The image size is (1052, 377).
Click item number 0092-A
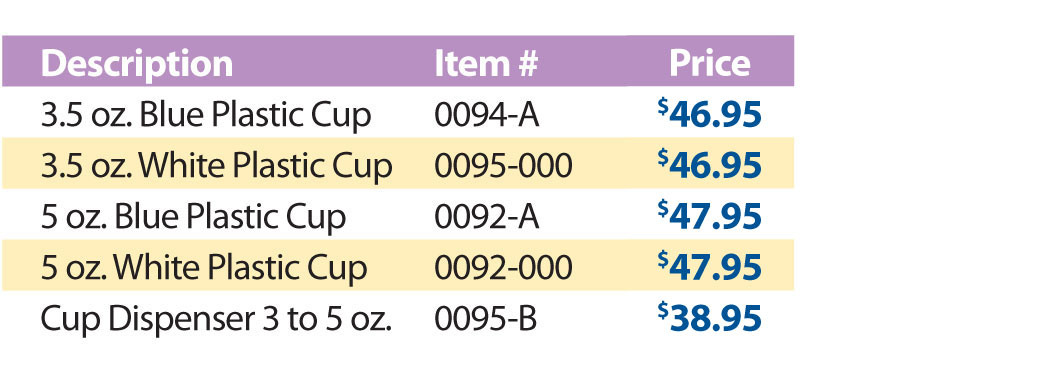486,217
